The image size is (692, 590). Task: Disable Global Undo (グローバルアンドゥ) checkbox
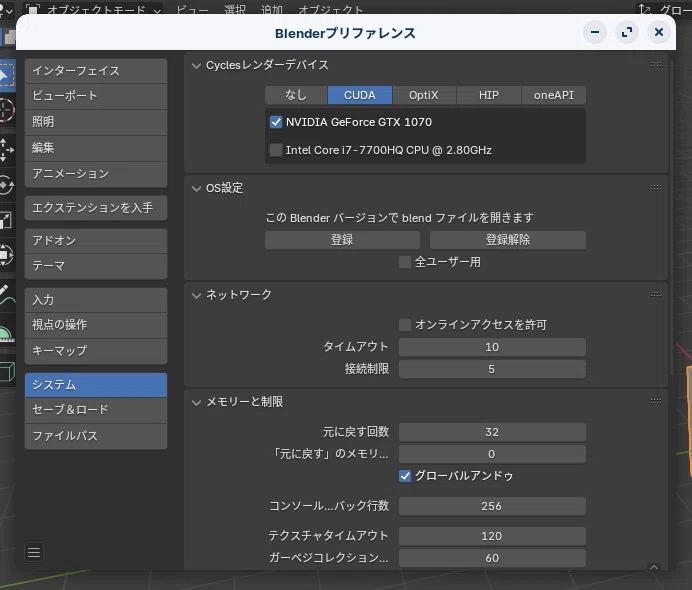pyautogui.click(x=405, y=476)
